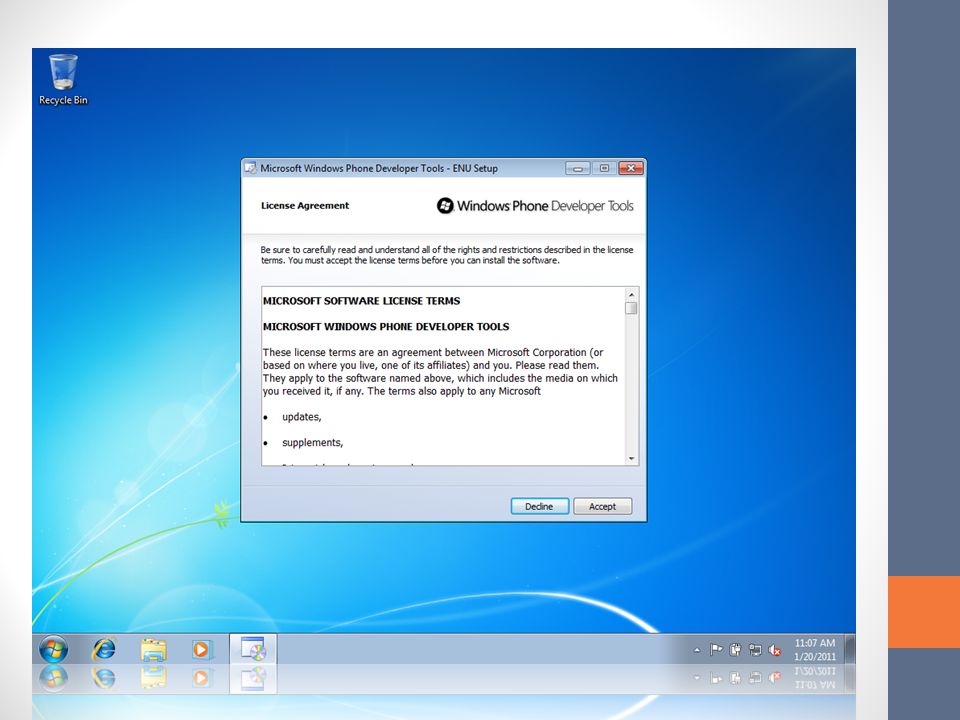
Task: Launch Internet Explorer from the taskbar
Action: (x=103, y=649)
